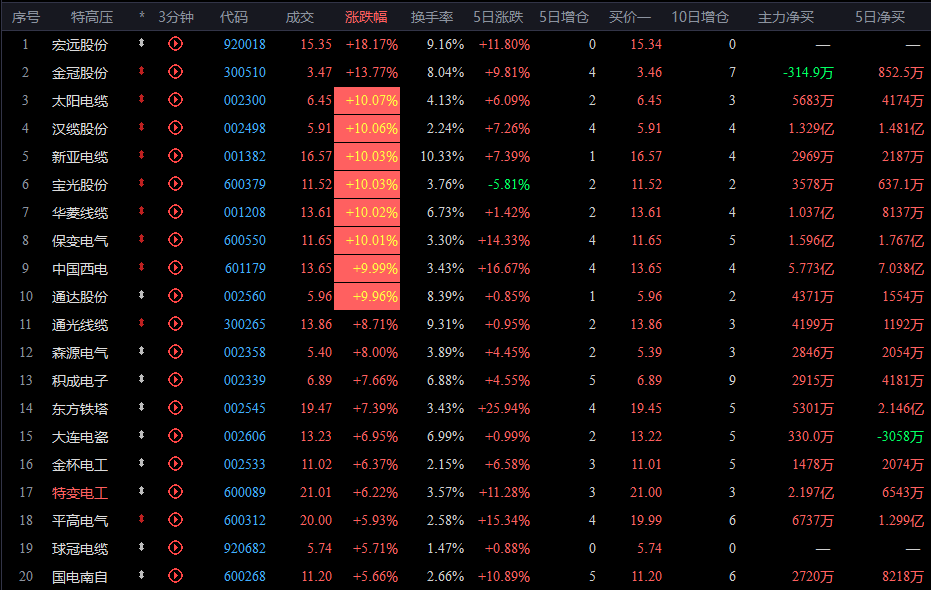Viewport: 931px width, 590px height.
Task: Click the white pin marker beside 通达股份
Action: (141, 295)
